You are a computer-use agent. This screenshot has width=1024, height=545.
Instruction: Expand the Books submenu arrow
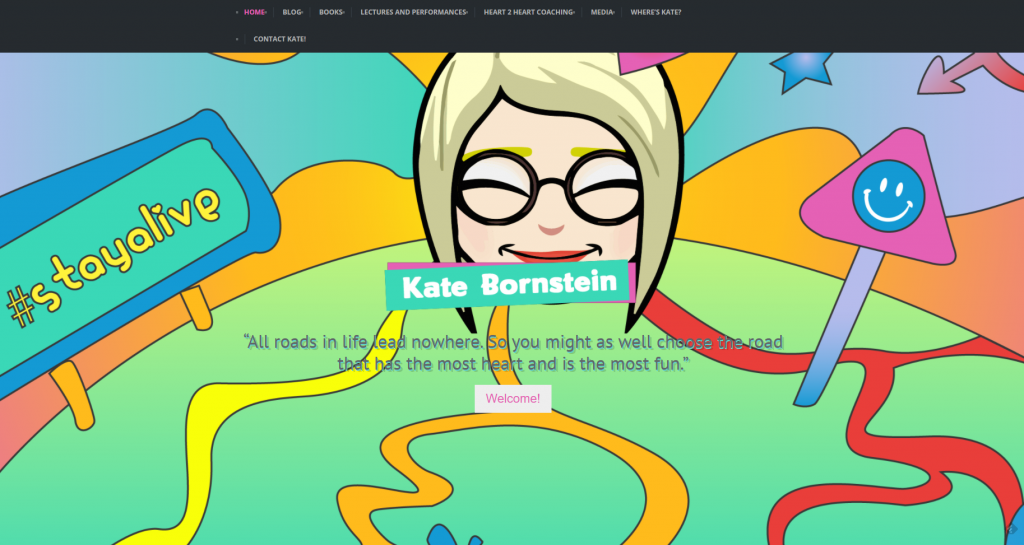(x=344, y=13)
